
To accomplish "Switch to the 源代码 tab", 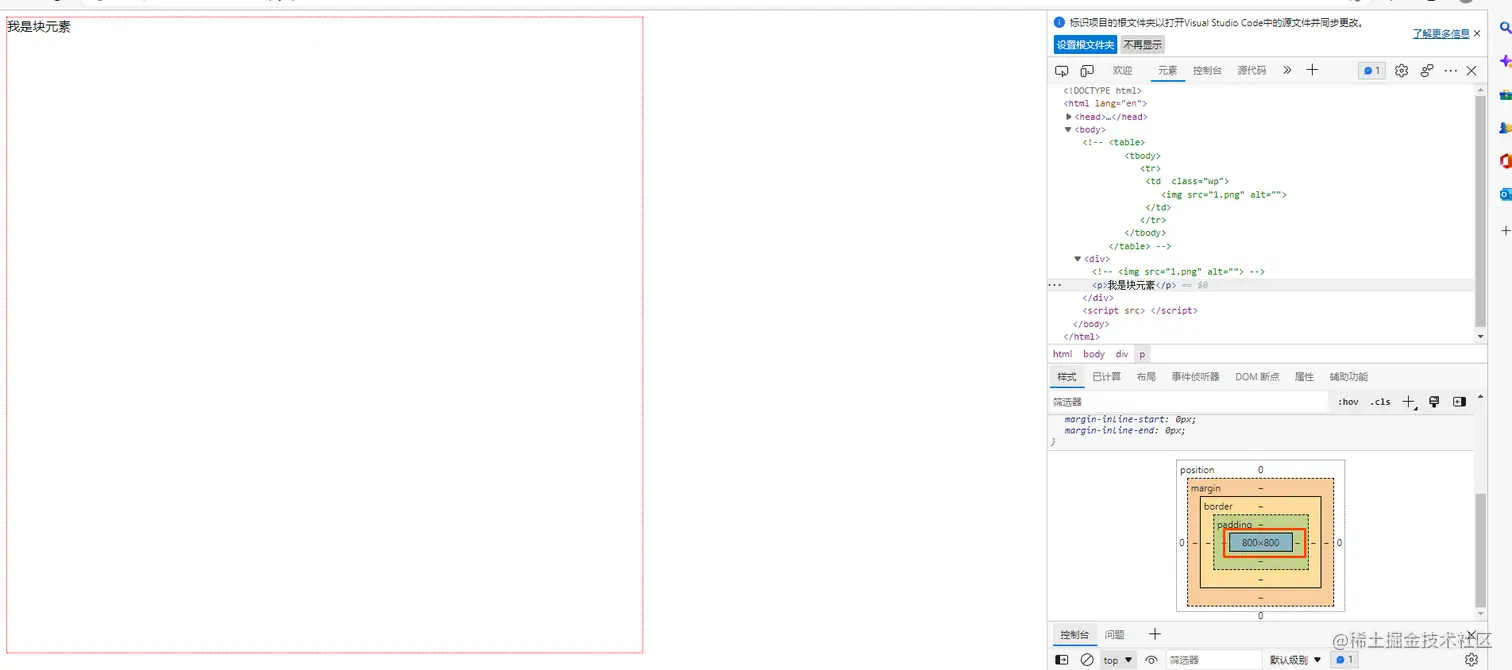I will pos(1252,71).
